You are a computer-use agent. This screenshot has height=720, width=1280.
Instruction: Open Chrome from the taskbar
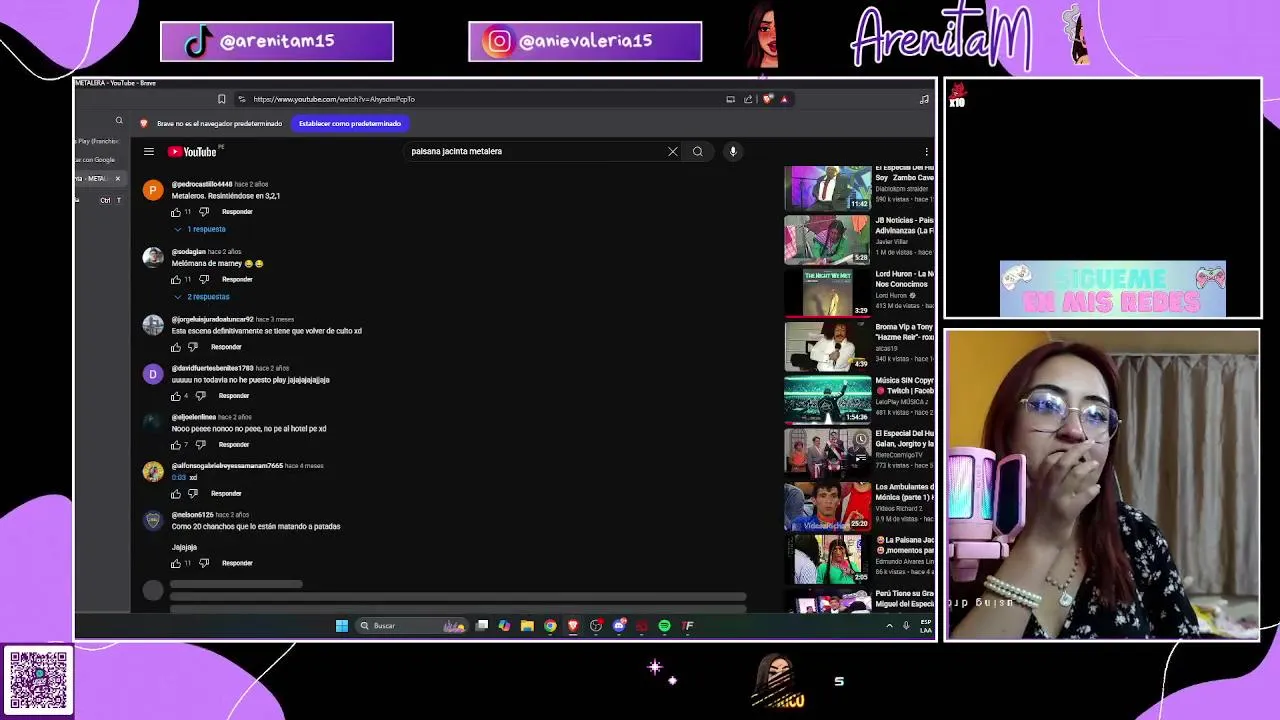point(550,626)
